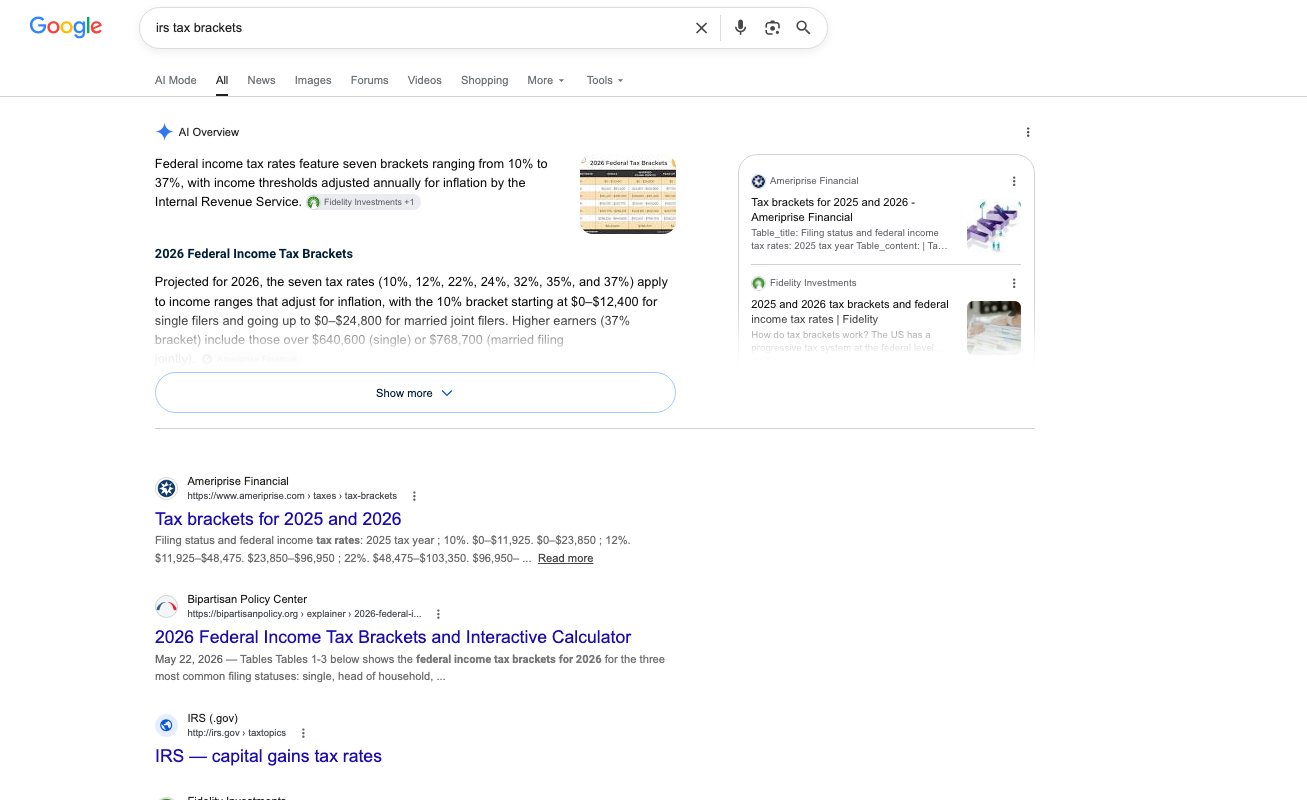Click Bipartisan Policy Center favicon

tap(166, 606)
